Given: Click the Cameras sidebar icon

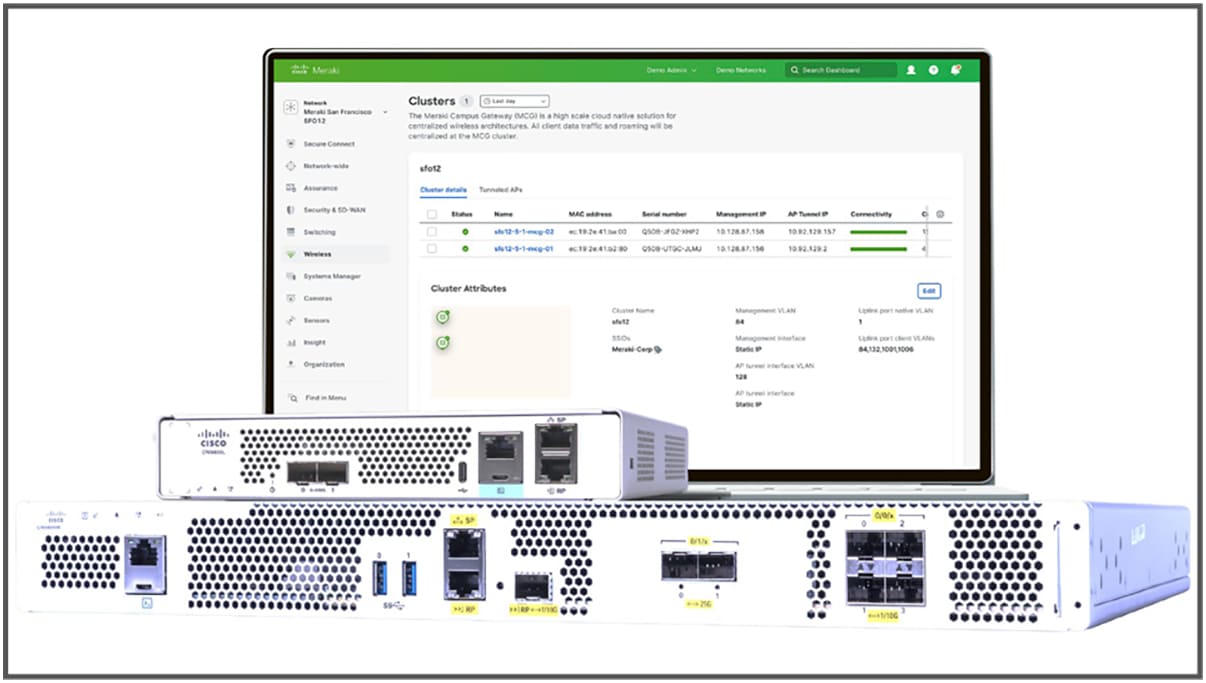Looking at the screenshot, I should 291,298.
